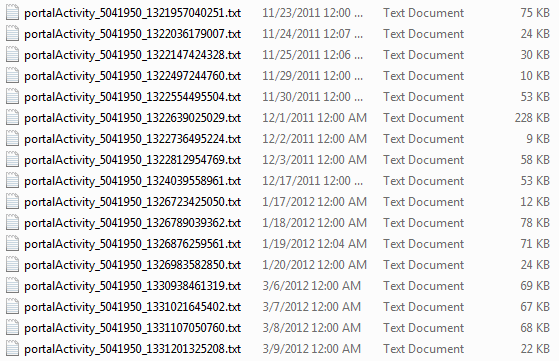
Task: Select the text file icon dated 11/24/2011
Action: [x=12, y=34]
